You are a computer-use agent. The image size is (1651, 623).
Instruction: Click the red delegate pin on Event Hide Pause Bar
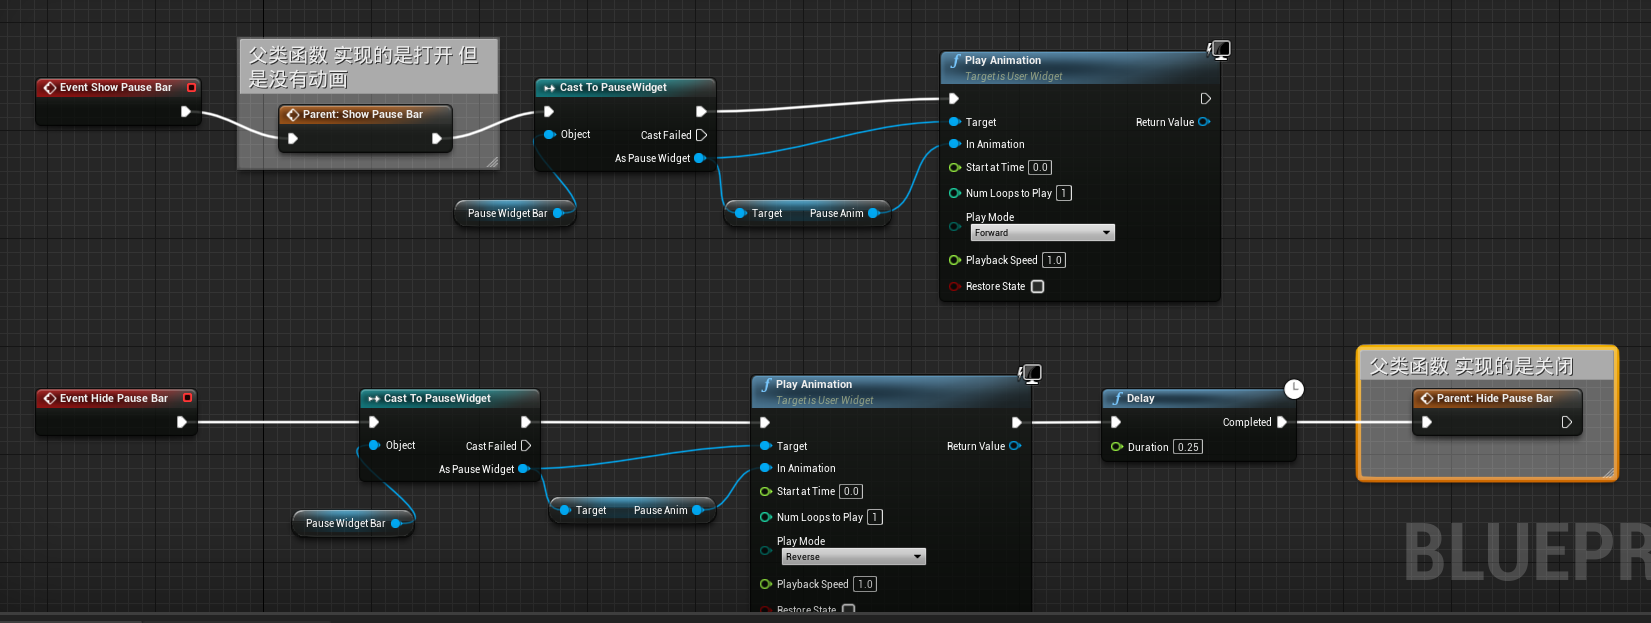click(187, 398)
